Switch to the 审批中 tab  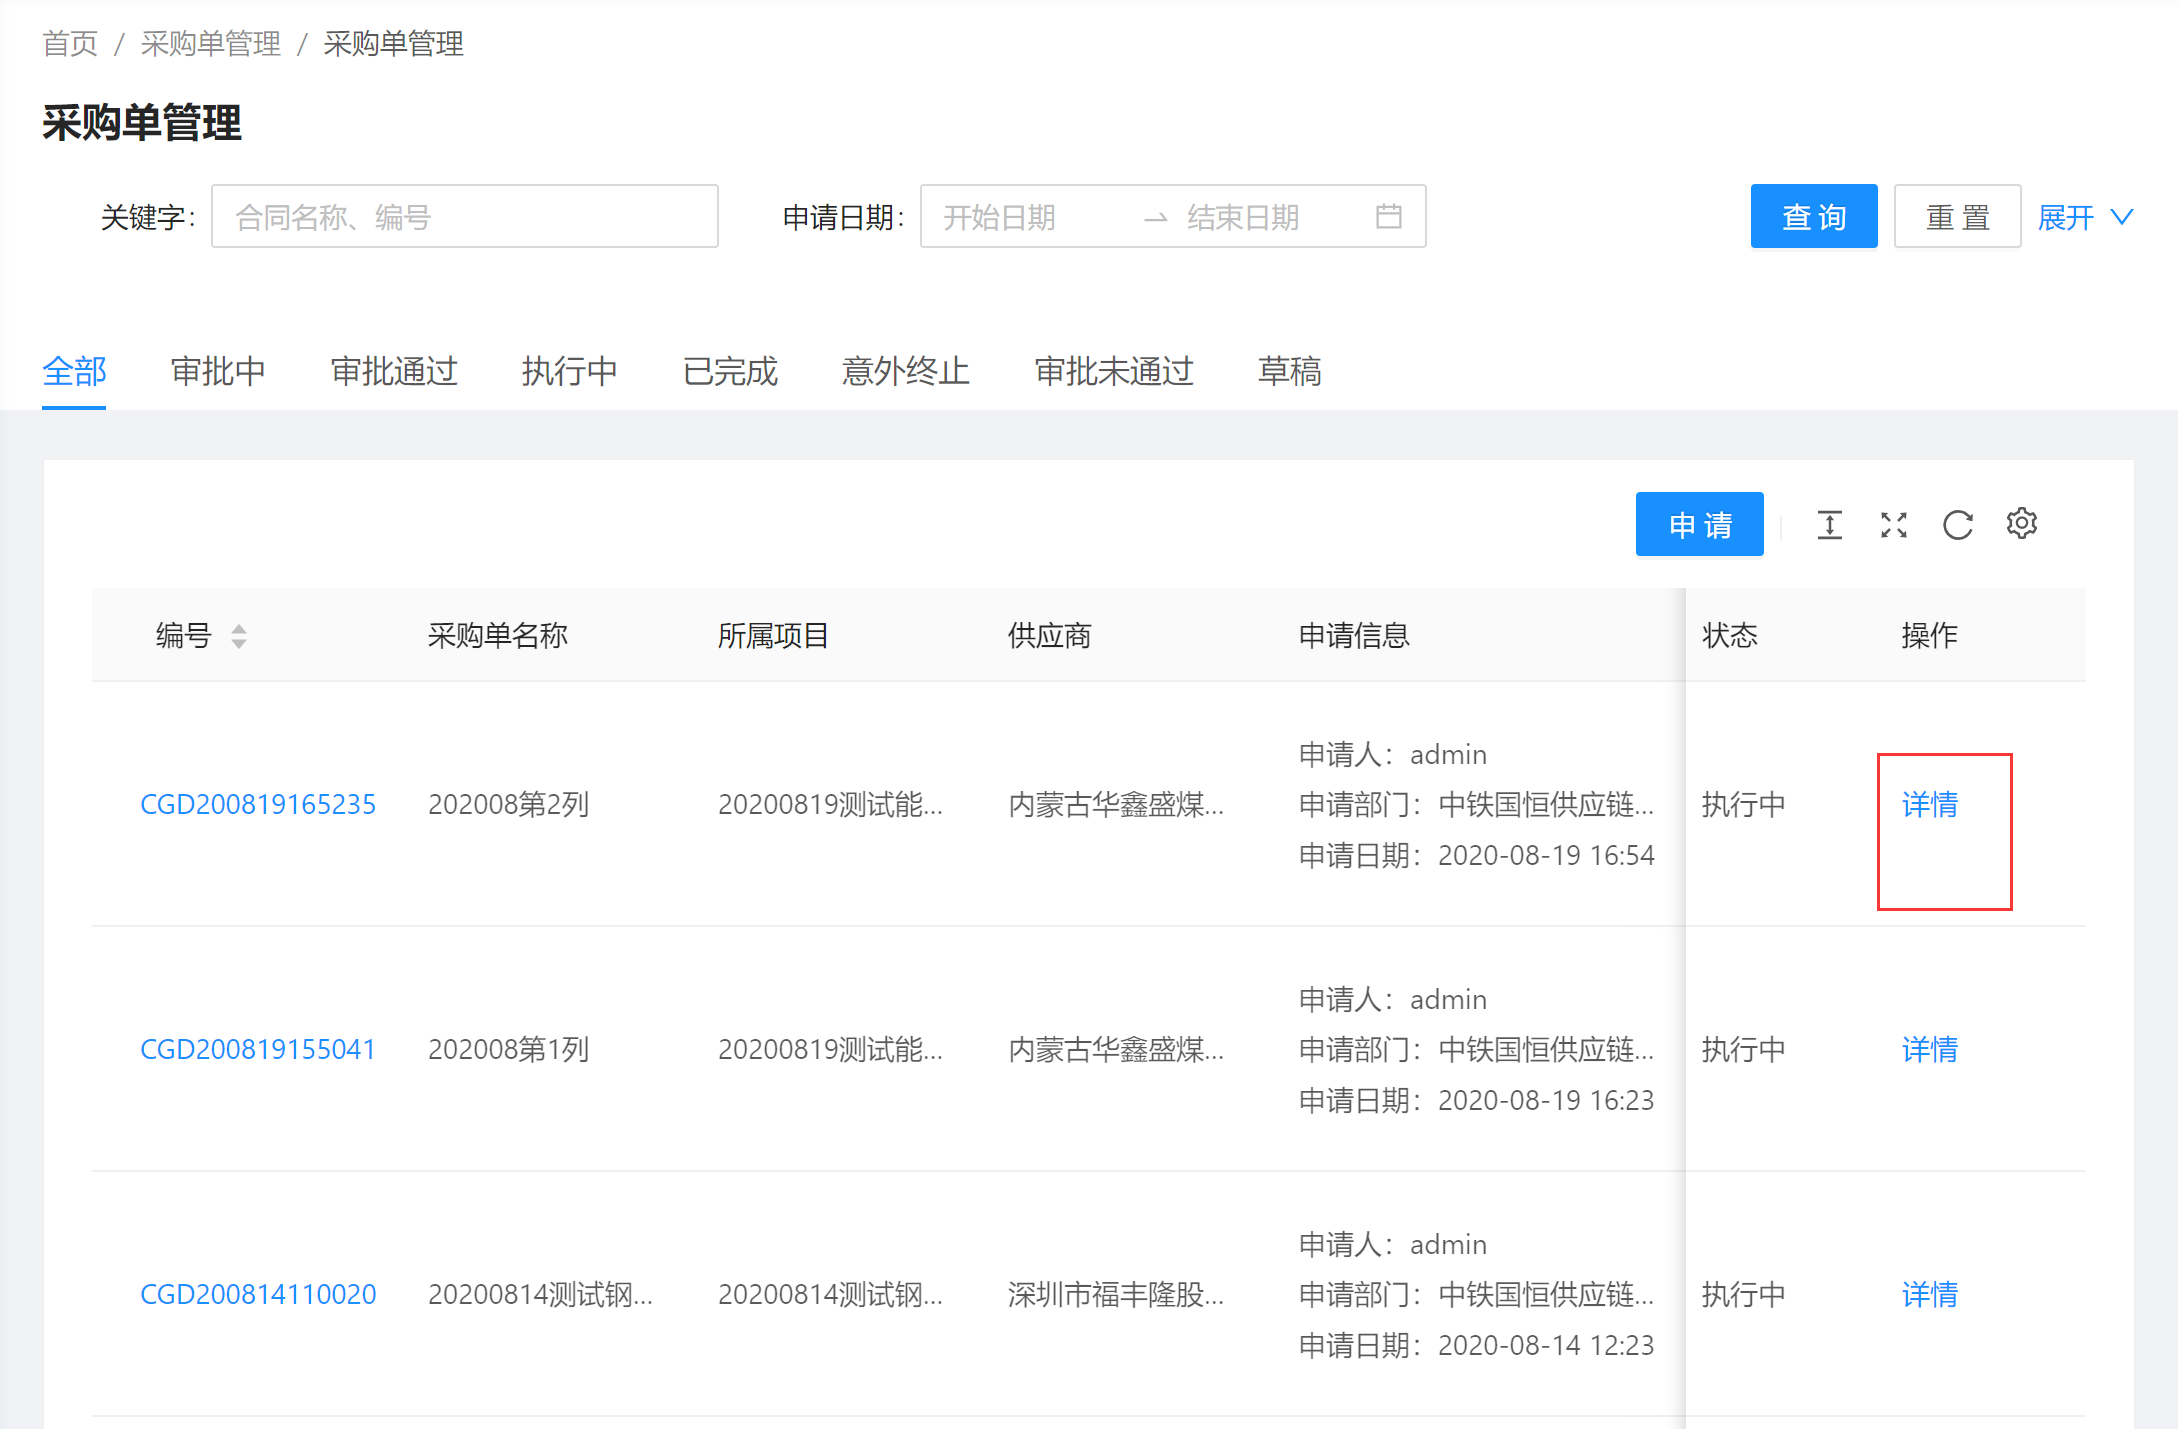tap(218, 371)
